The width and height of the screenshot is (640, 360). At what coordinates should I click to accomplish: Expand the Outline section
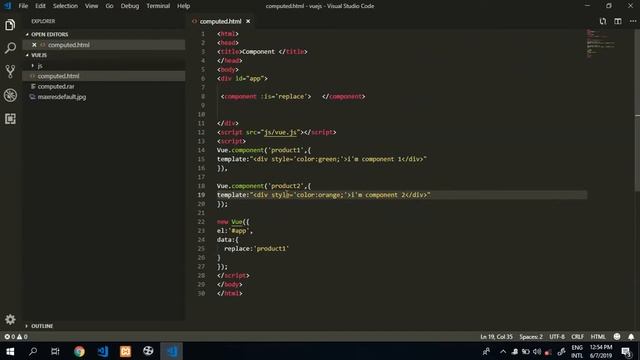(x=42, y=326)
